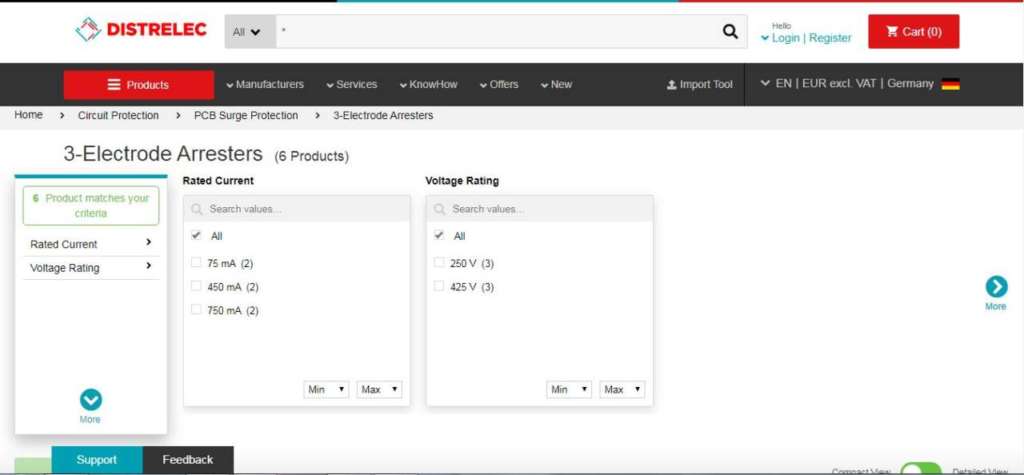Open Rated Current Max dropdown
Image resolution: width=1024 pixels, height=475 pixels.
point(379,389)
